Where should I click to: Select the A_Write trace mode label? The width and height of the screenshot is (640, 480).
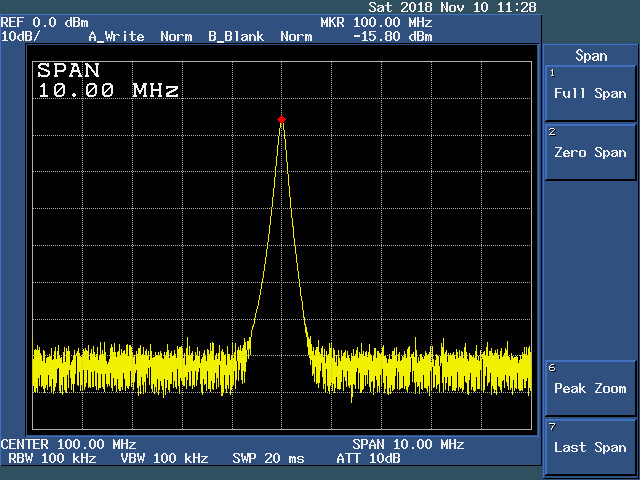[116, 36]
